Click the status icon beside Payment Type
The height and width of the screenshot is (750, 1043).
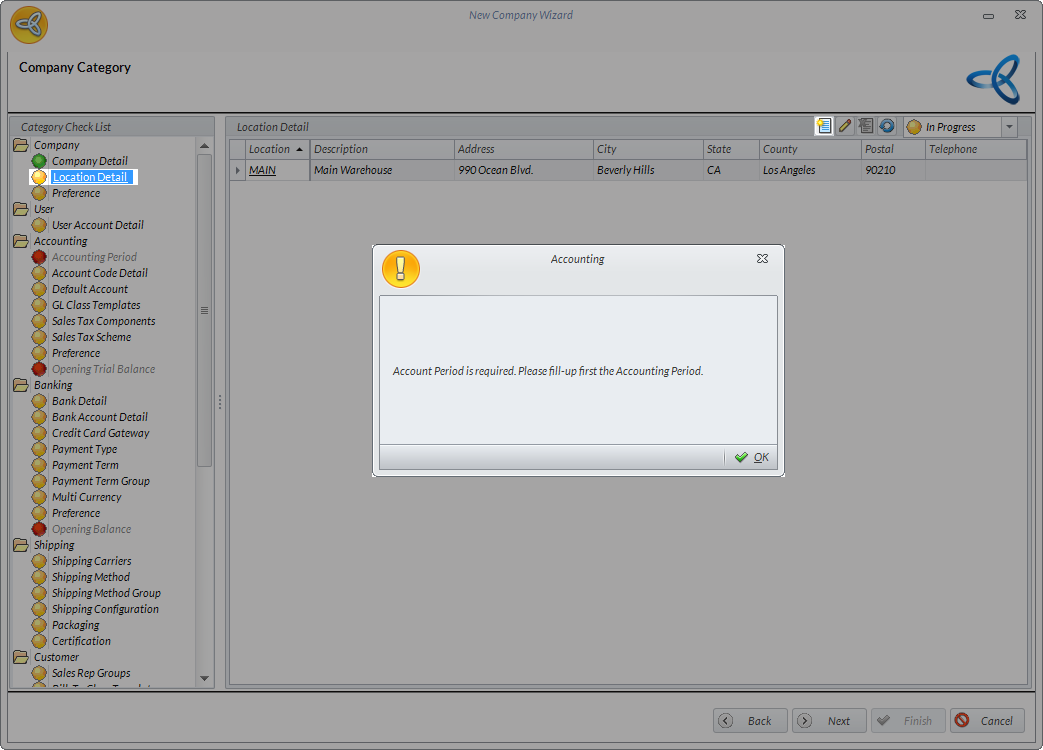tap(39, 449)
